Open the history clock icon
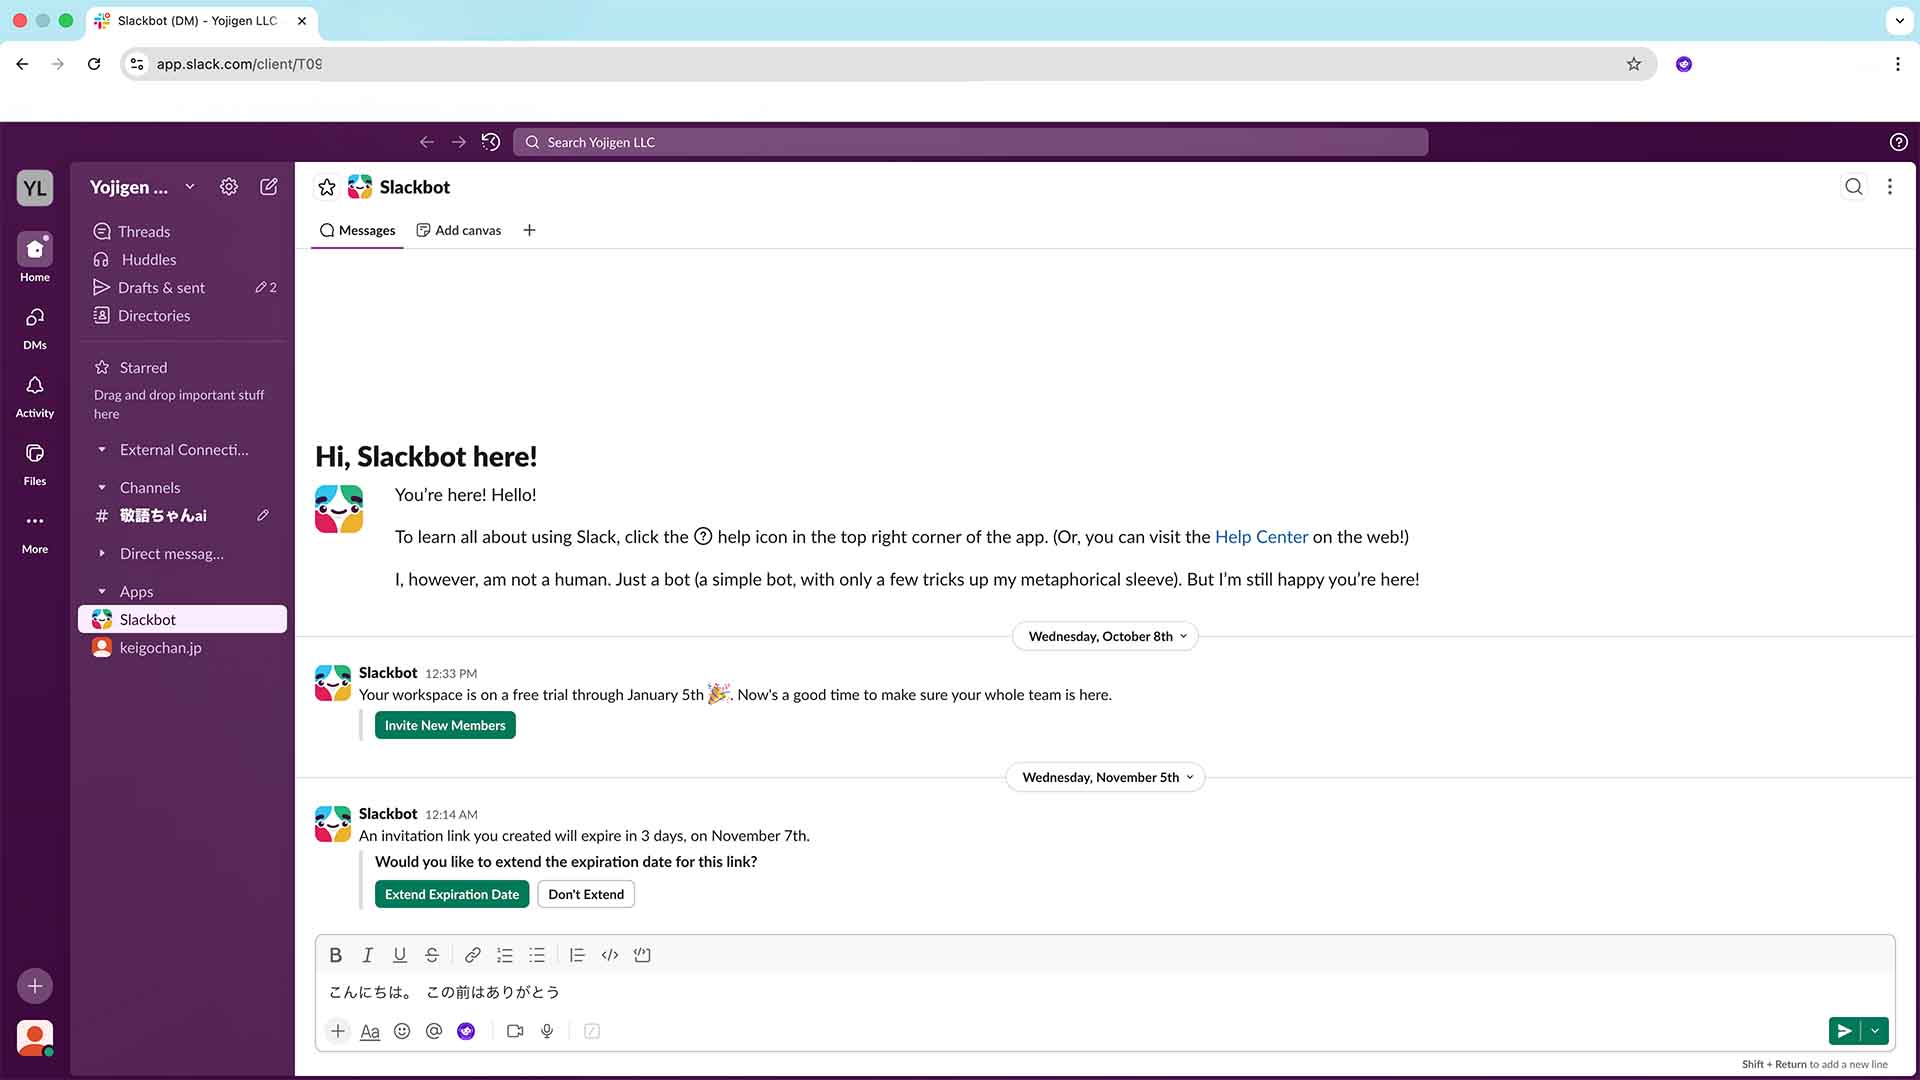 (490, 142)
